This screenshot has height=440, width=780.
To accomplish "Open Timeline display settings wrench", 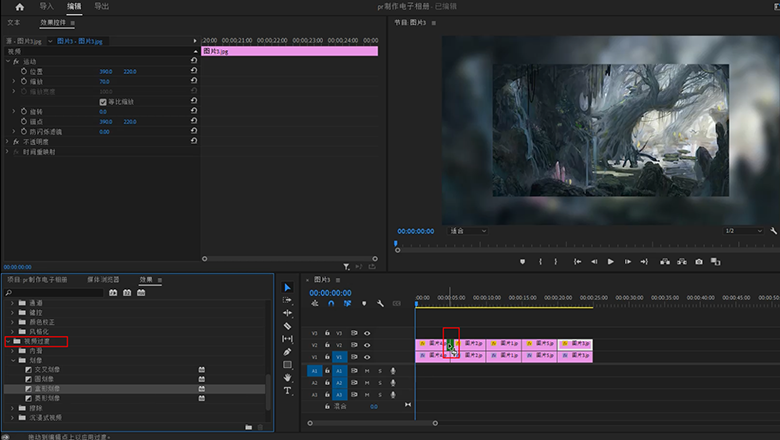I will point(380,303).
